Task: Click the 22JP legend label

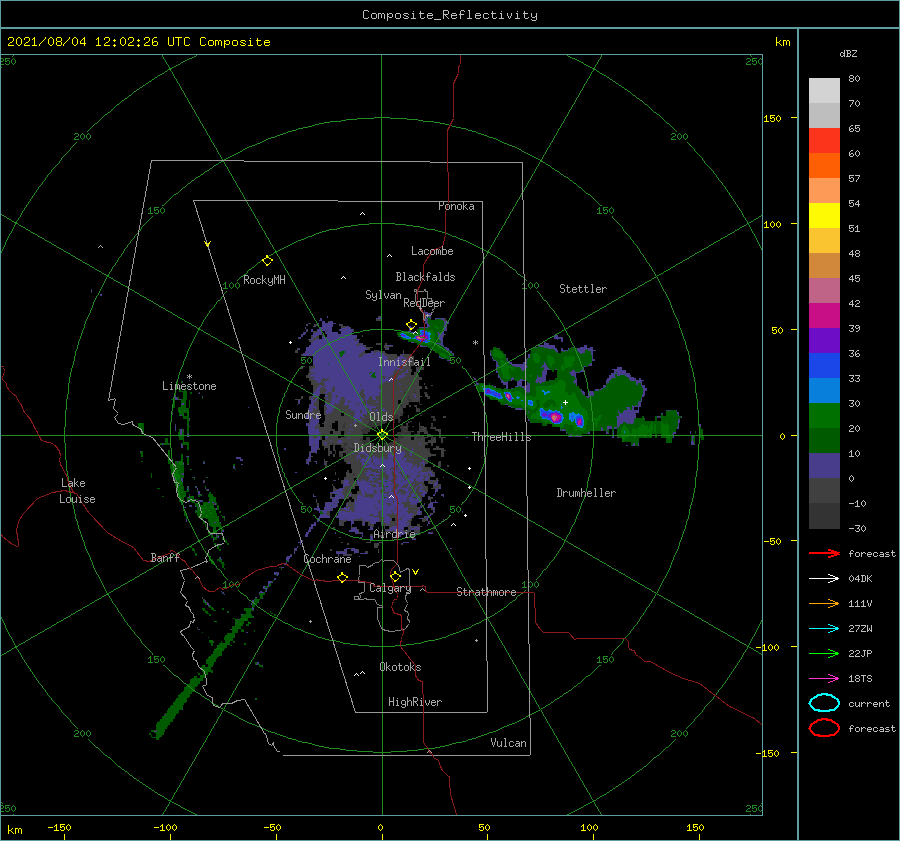Action: coord(860,653)
